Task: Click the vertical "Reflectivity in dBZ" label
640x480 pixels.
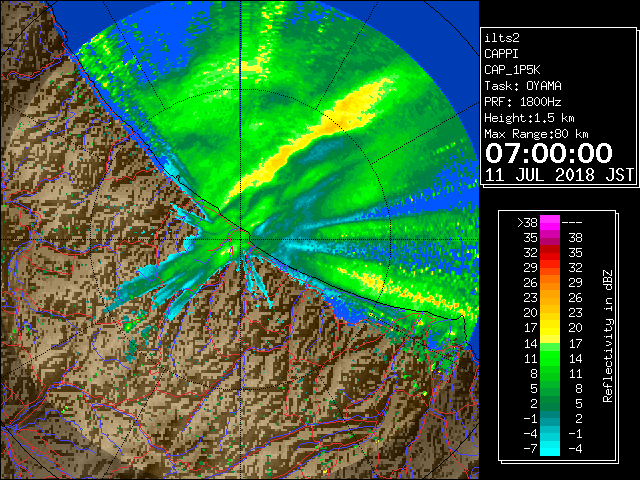Action: tap(608, 336)
